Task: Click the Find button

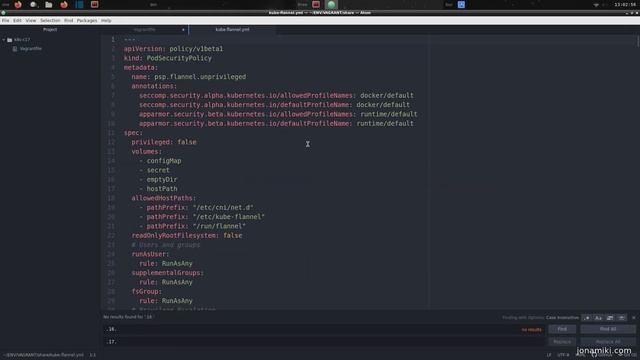Action: tap(562, 329)
